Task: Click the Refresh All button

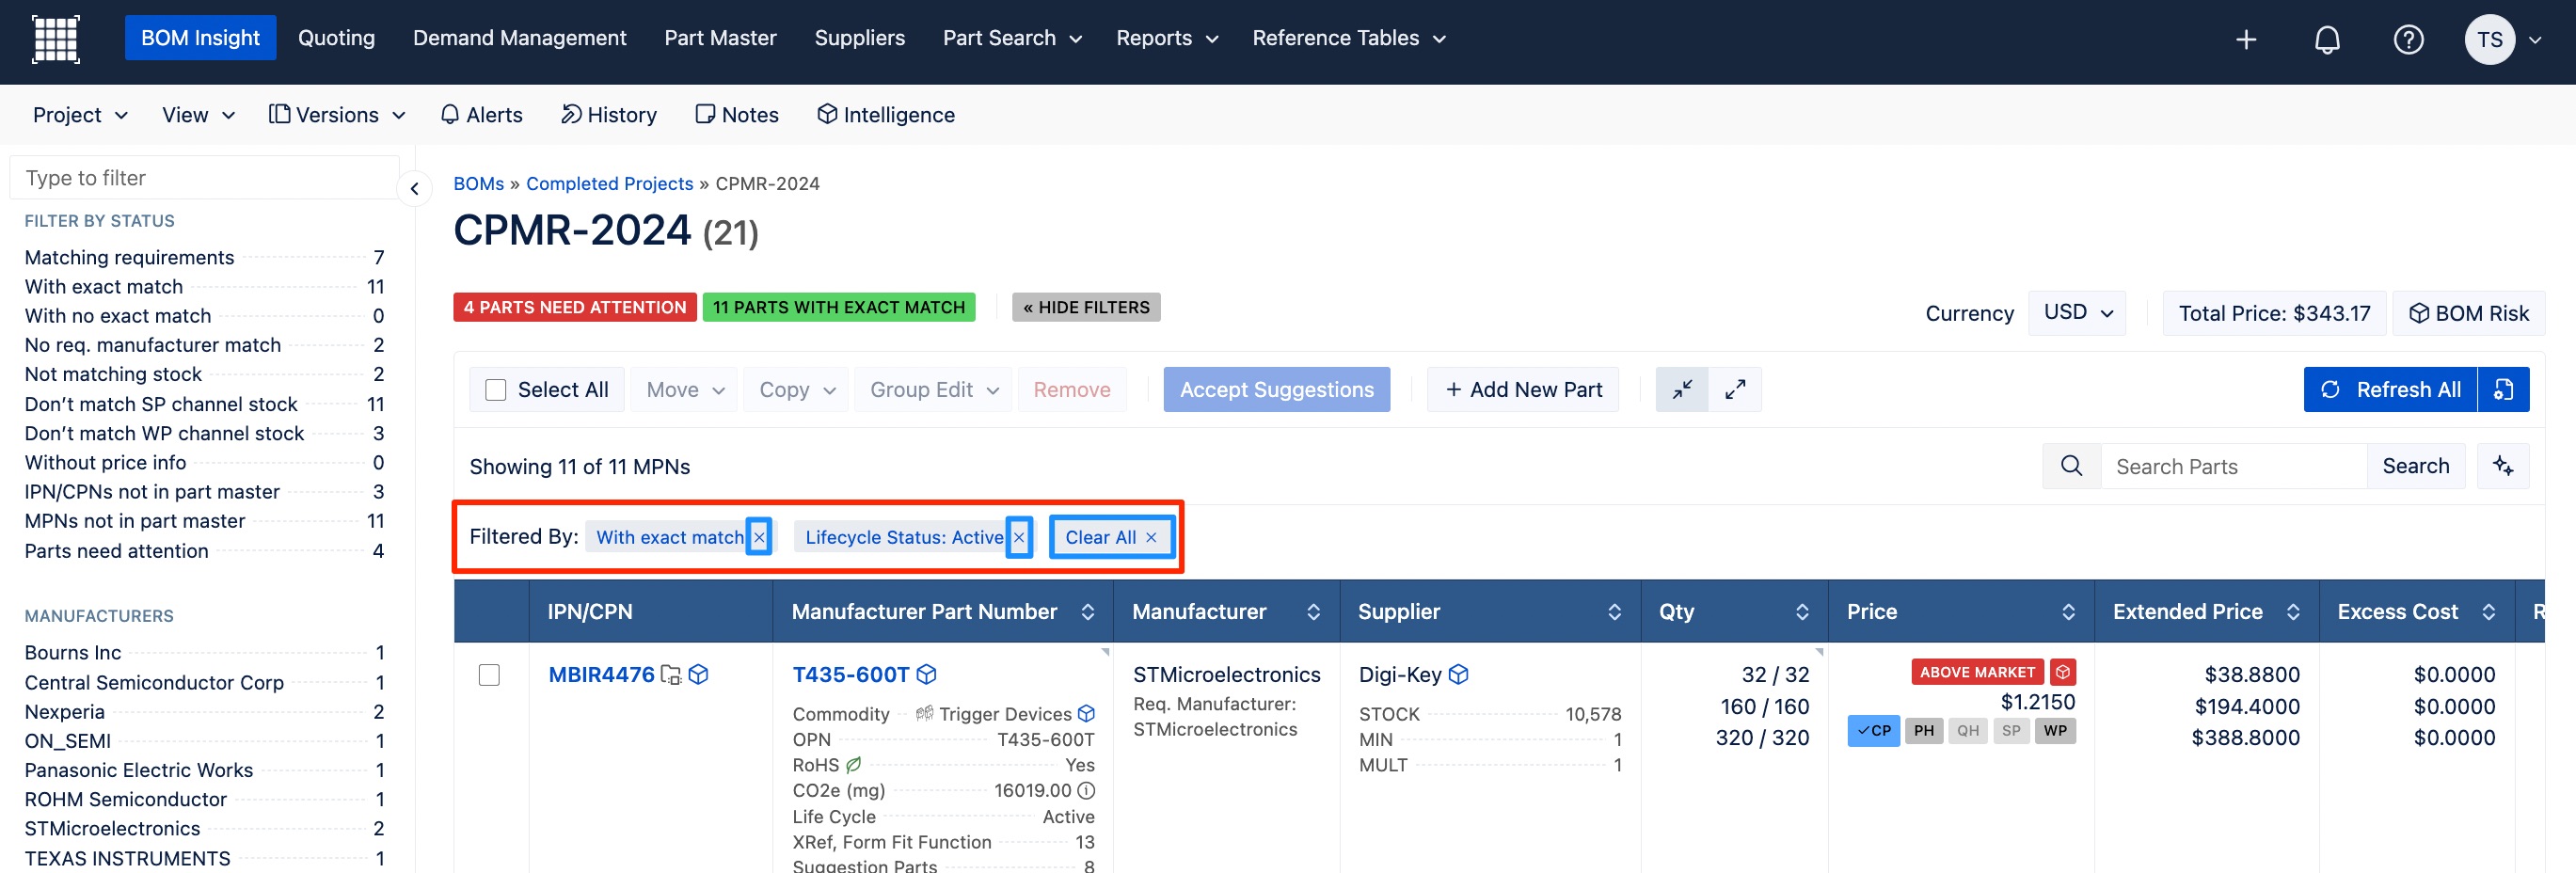Action: point(2390,389)
